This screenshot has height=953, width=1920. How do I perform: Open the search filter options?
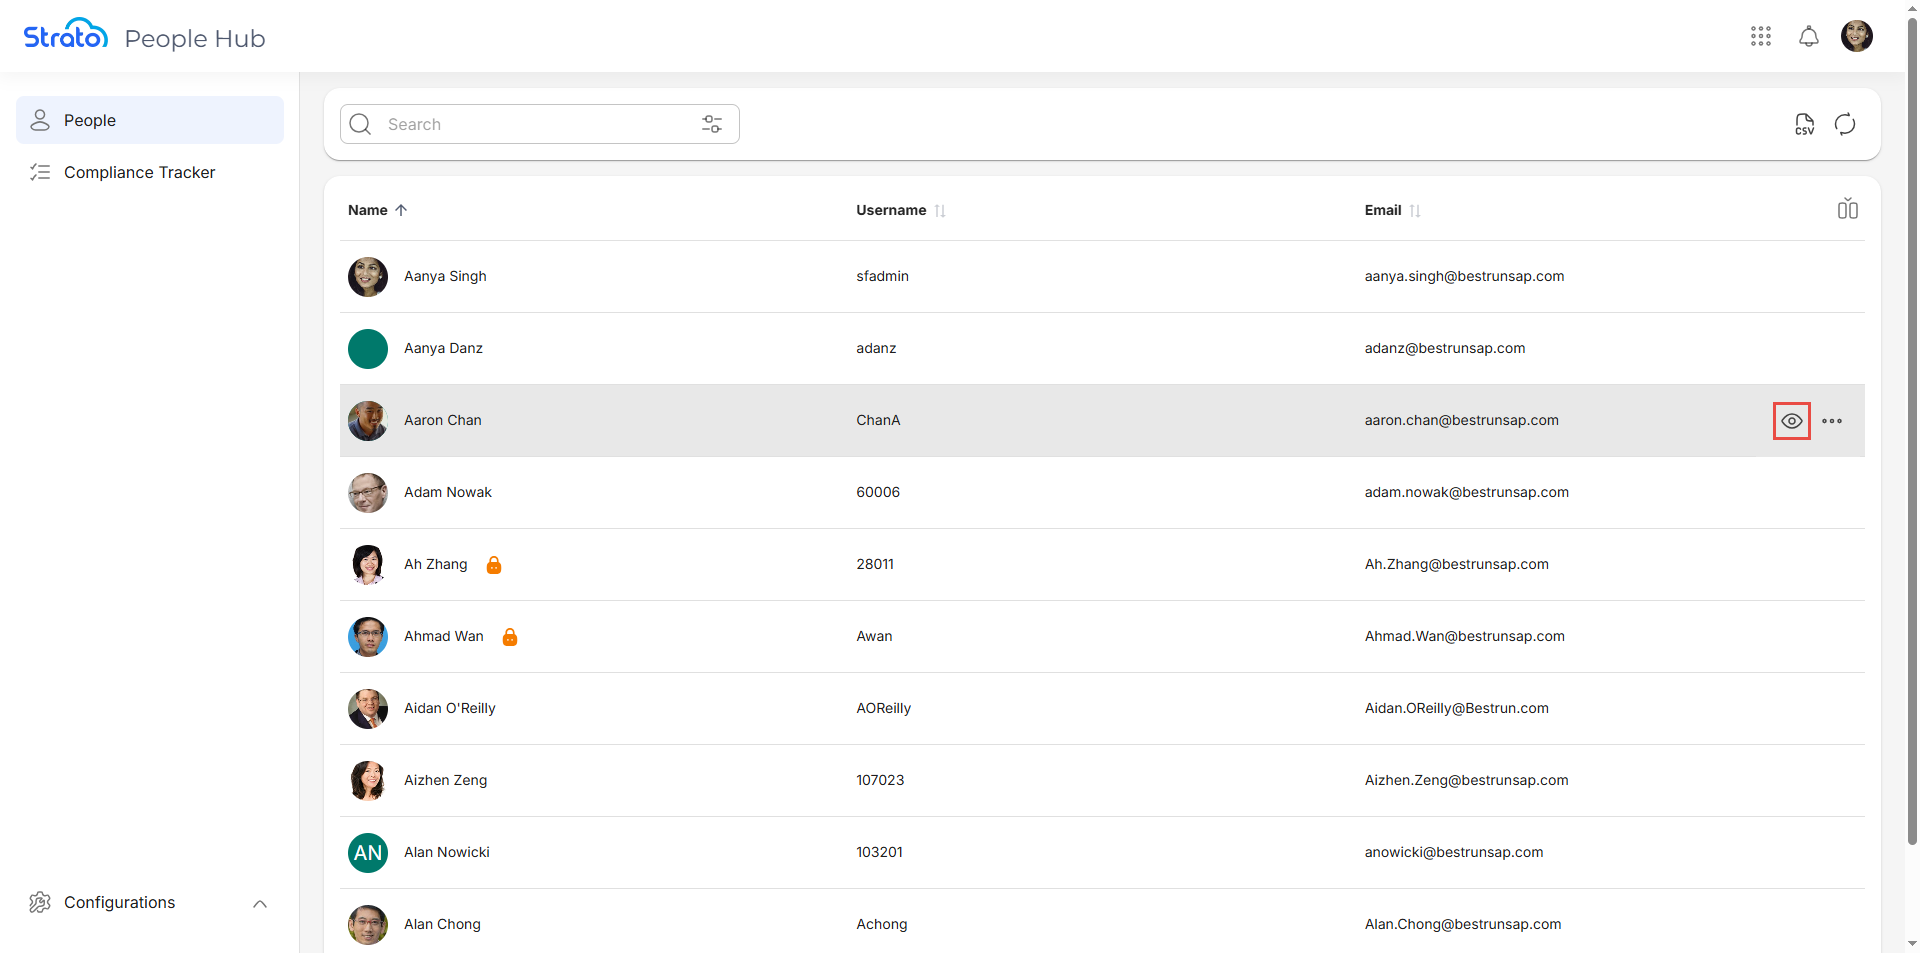(712, 124)
